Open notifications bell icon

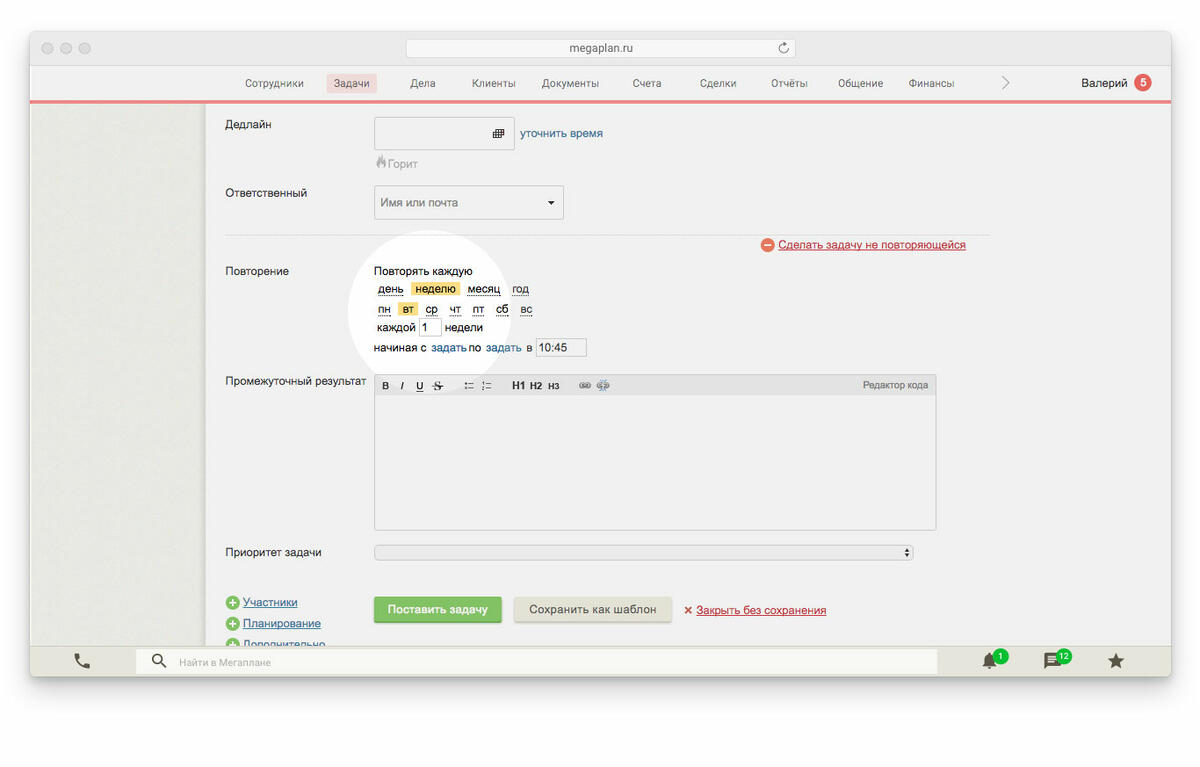(990, 661)
